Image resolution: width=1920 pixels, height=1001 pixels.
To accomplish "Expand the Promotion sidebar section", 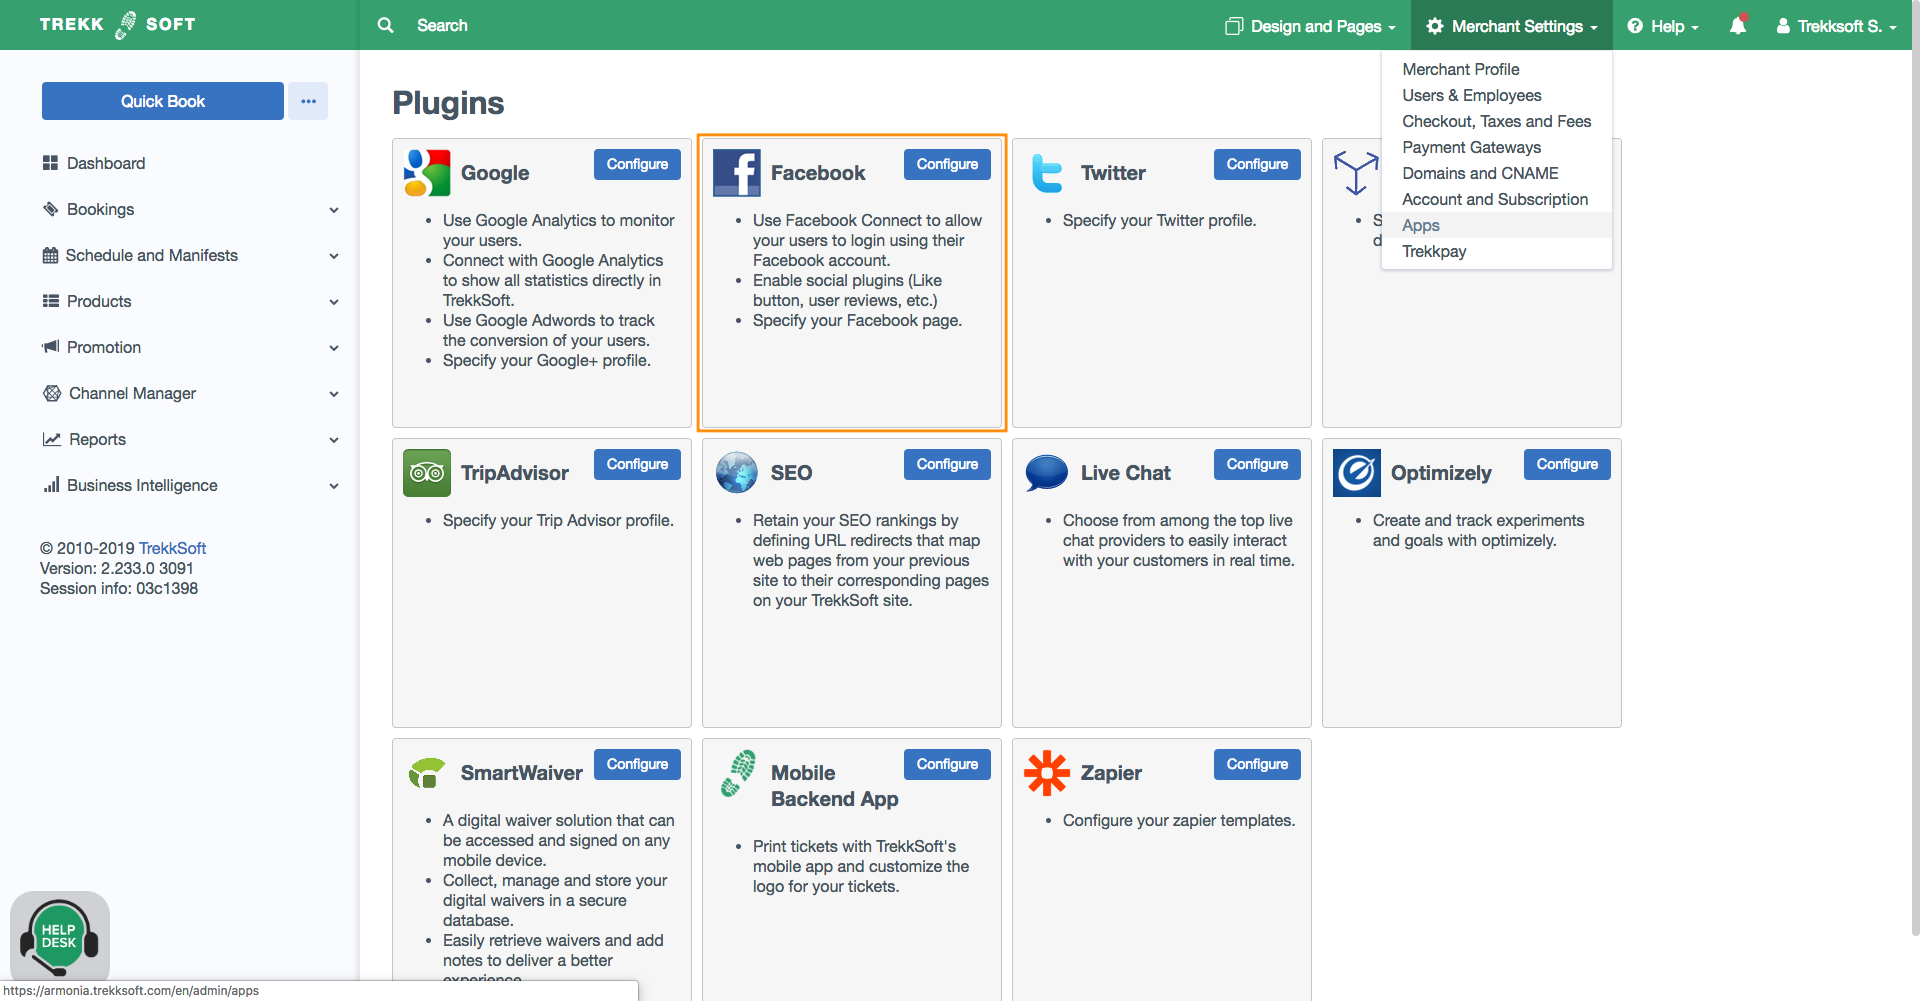I will 334,348.
